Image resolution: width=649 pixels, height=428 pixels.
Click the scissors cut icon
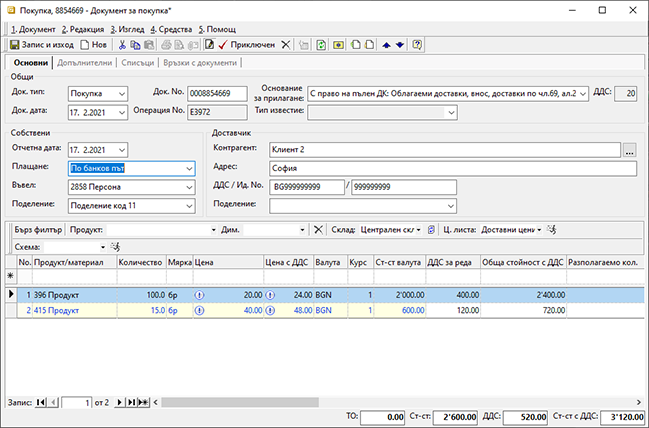[x=122, y=45]
